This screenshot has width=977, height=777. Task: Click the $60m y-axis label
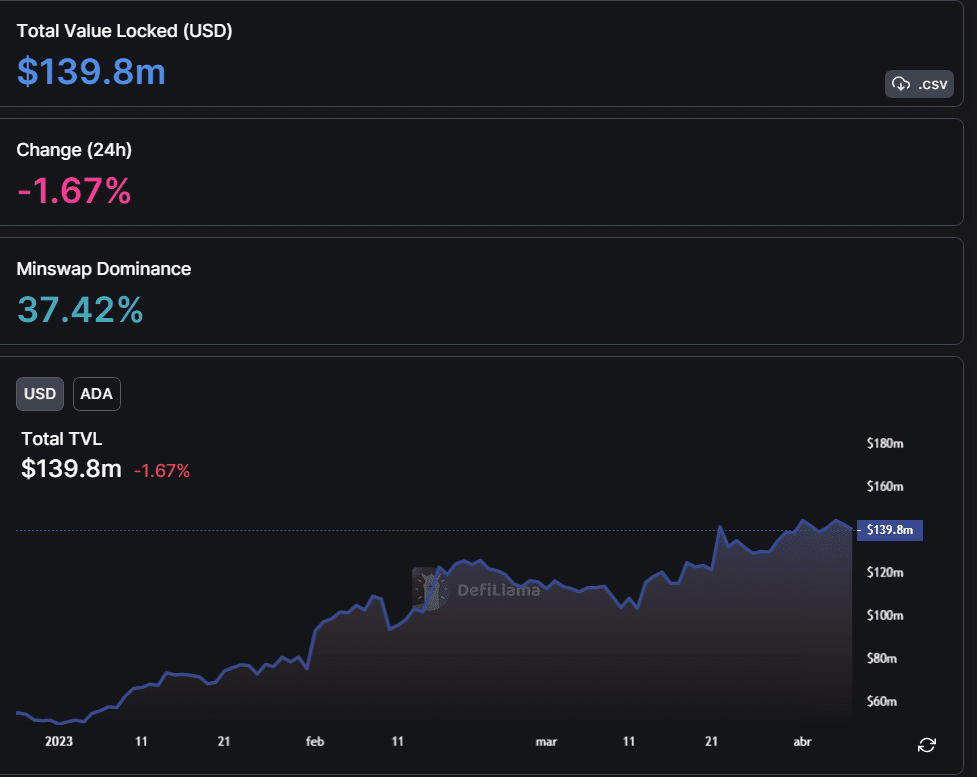click(x=882, y=701)
